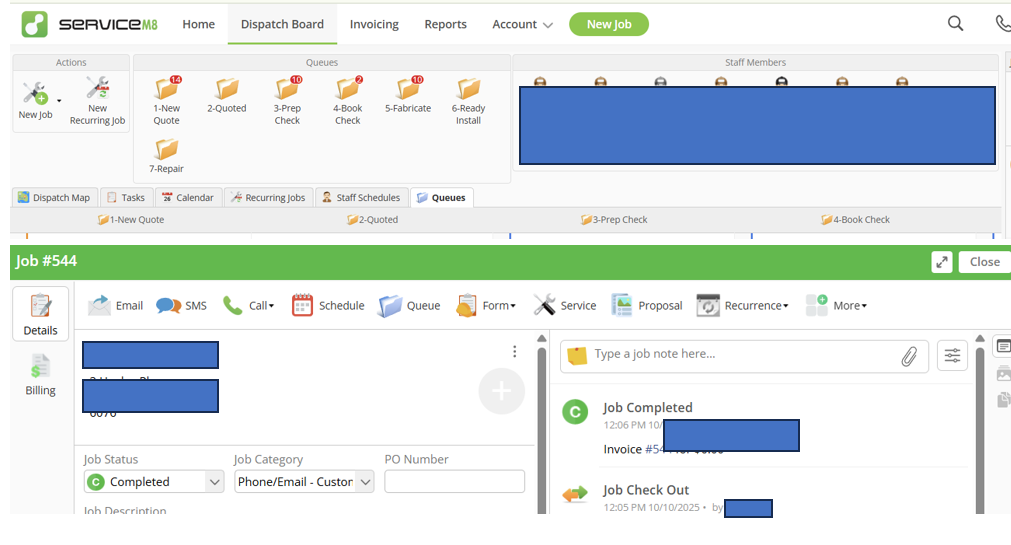The width and height of the screenshot is (1011, 545).
Task: Open the Job Category dropdown
Action: (x=304, y=482)
